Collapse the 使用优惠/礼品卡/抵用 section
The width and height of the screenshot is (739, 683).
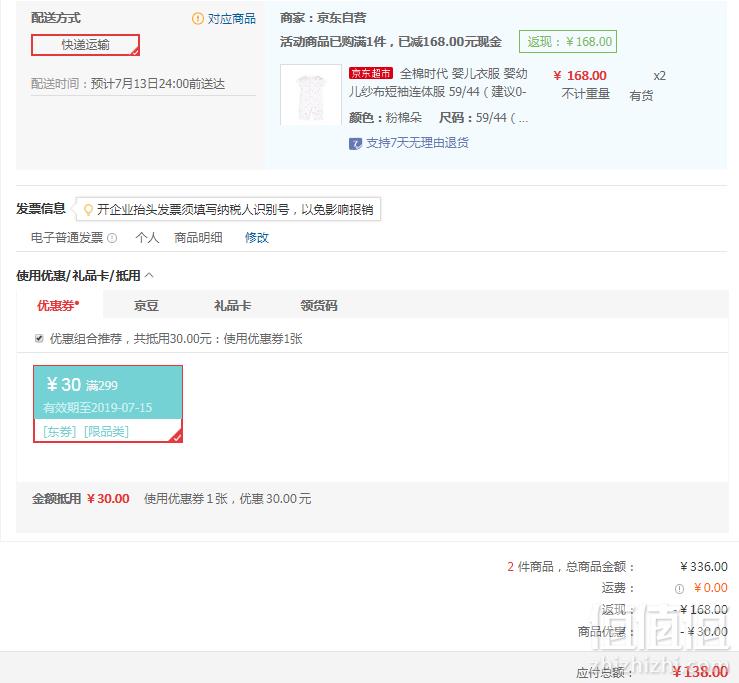pyautogui.click(x=149, y=275)
